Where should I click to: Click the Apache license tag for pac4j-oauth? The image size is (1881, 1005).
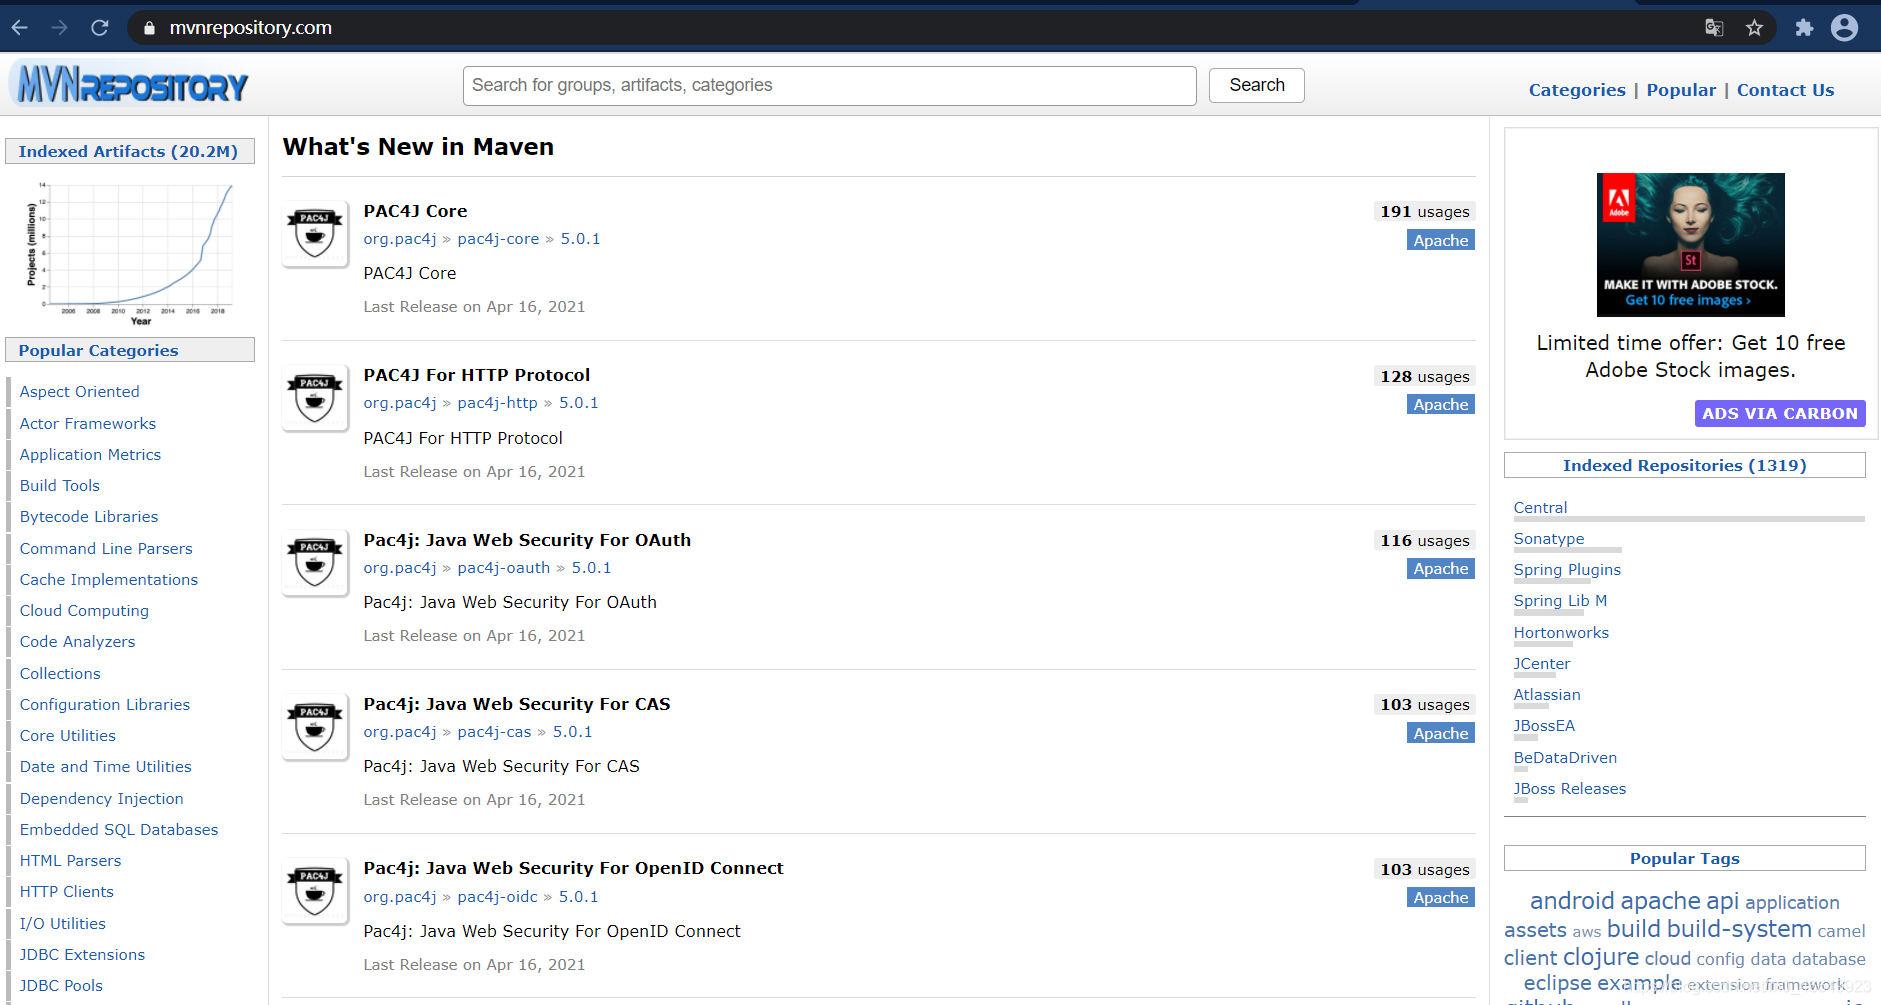[x=1441, y=569]
